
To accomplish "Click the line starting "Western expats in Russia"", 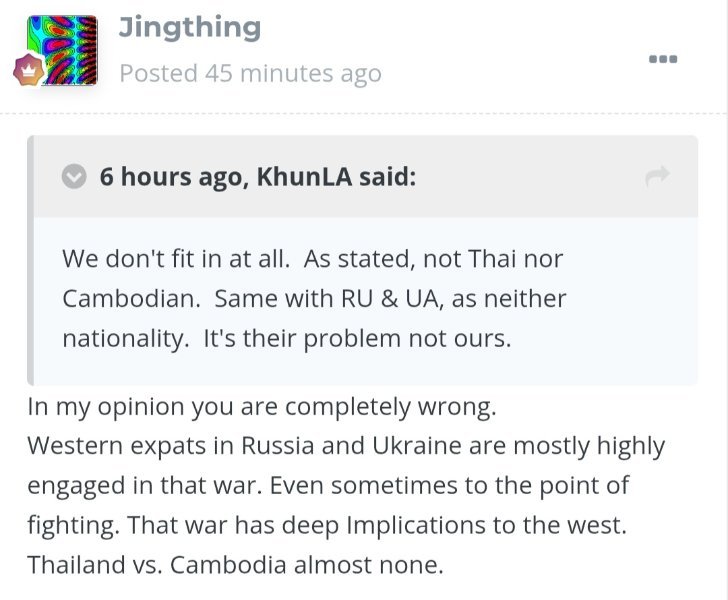I will tap(346, 447).
